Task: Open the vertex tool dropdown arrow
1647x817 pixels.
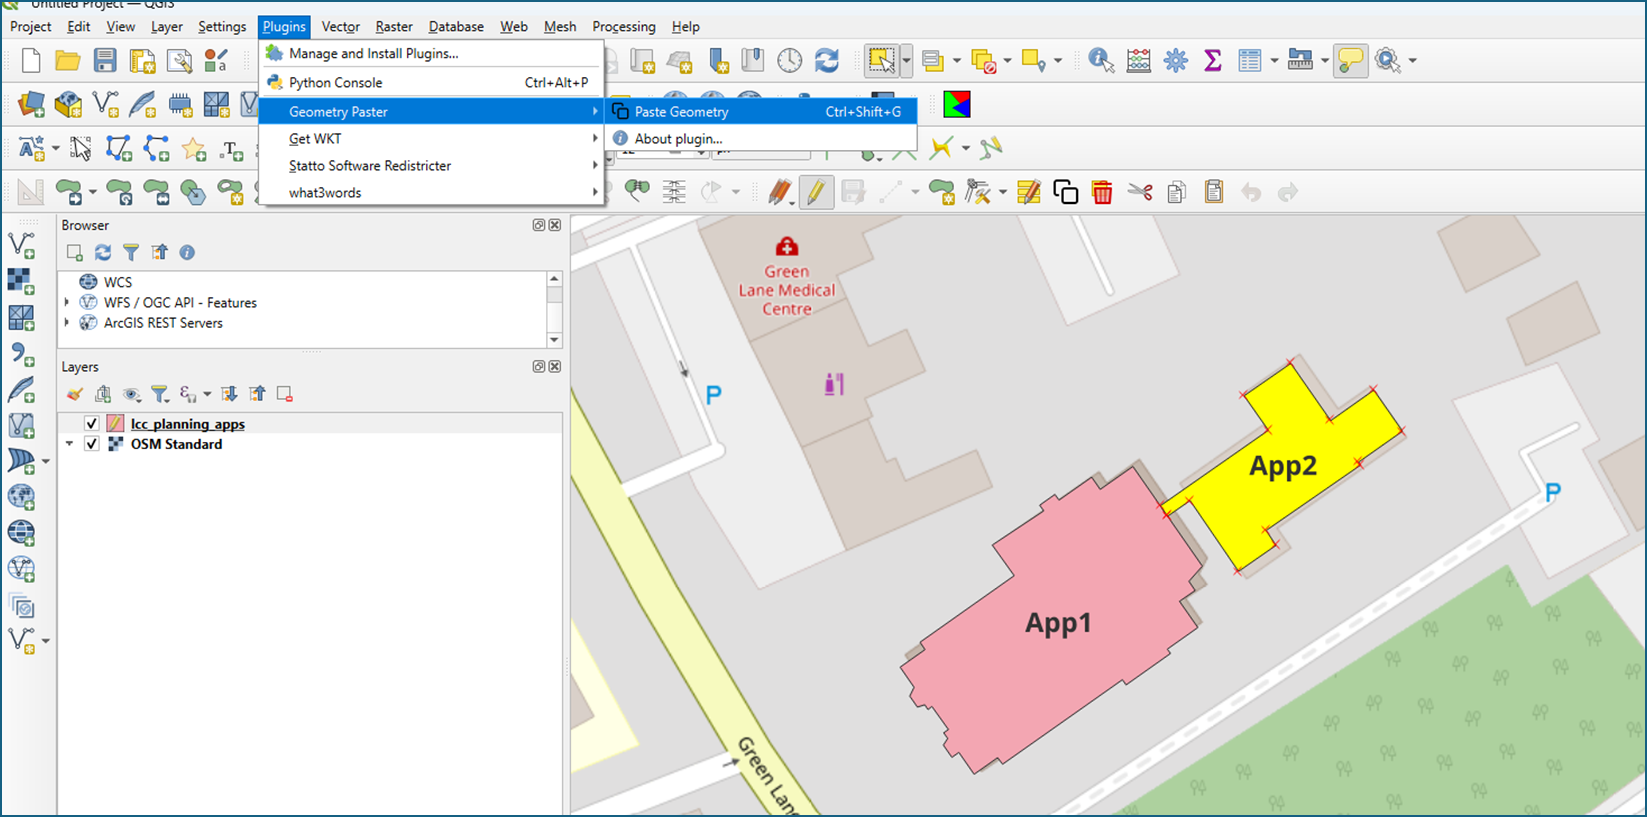Action: pos(1002,192)
